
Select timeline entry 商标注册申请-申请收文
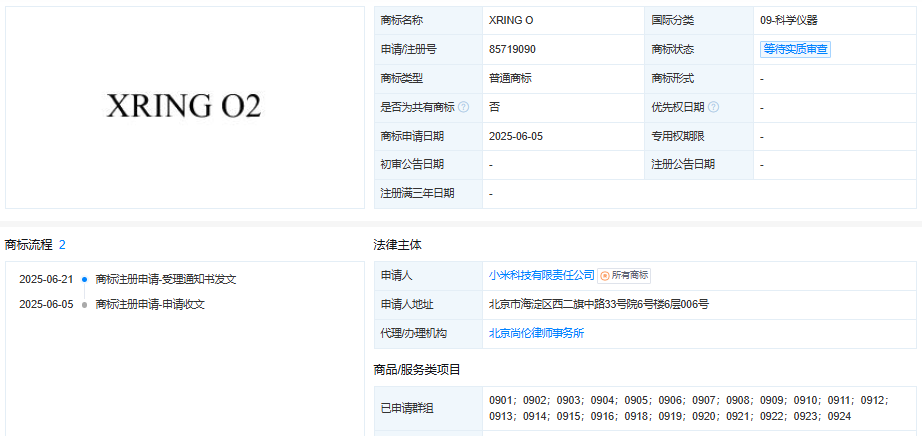point(150,304)
